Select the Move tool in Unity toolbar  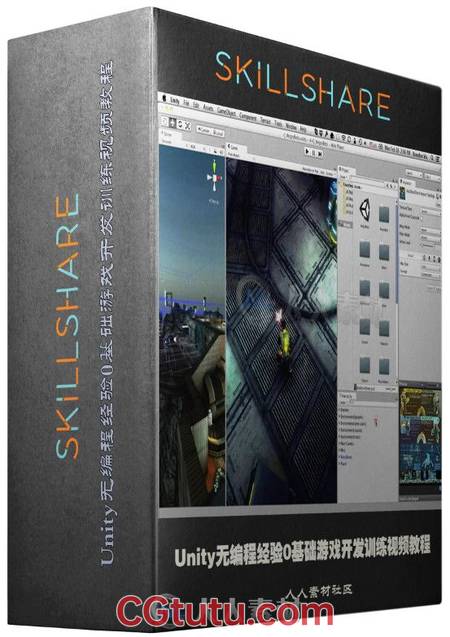(172, 123)
